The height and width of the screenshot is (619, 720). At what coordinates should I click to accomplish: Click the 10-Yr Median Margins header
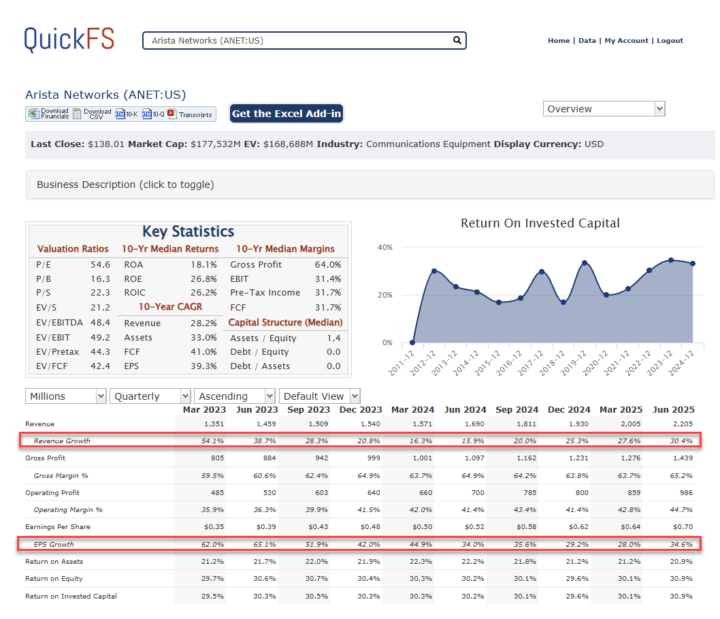[x=285, y=249]
